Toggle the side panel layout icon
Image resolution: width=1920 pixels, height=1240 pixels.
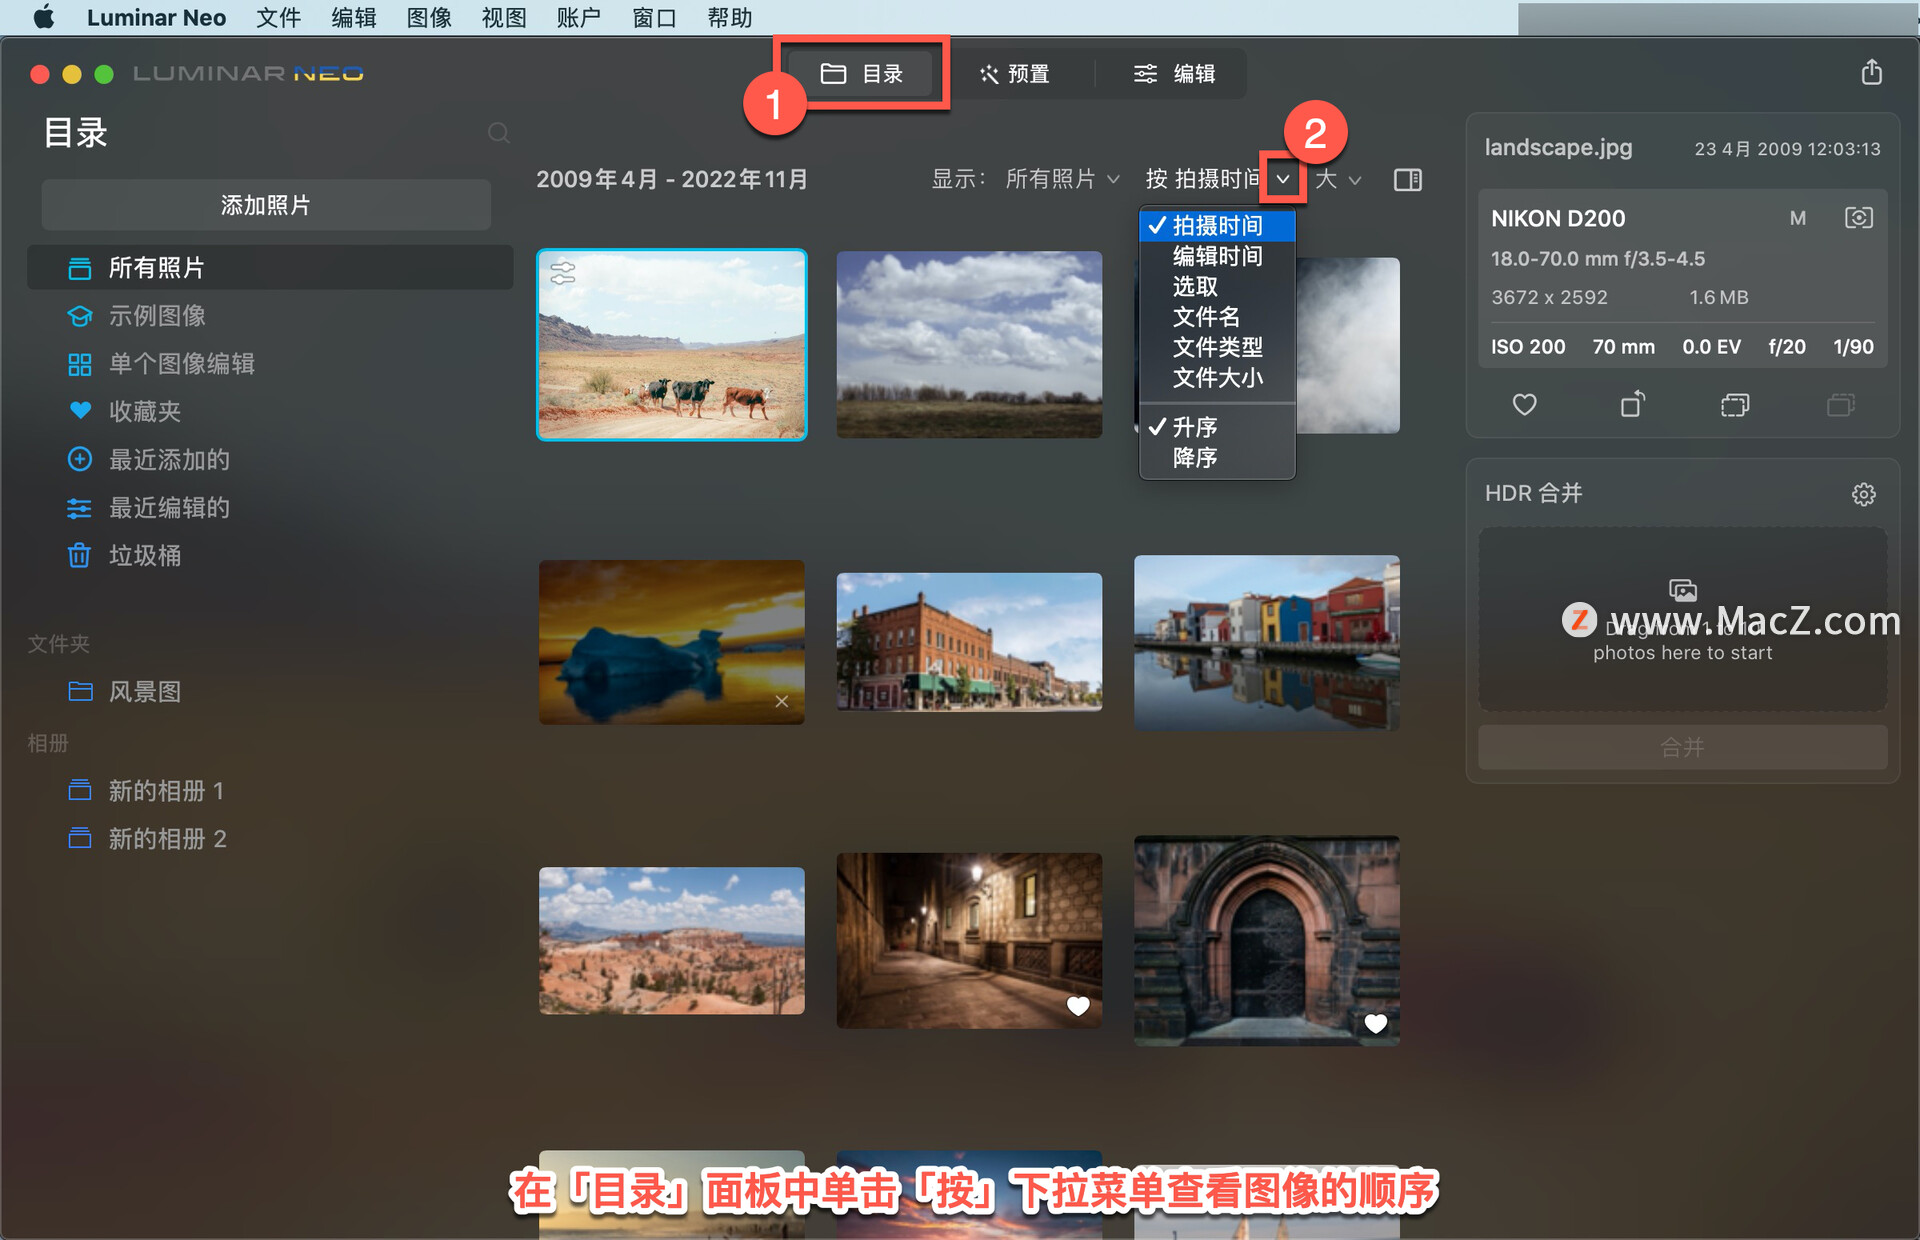click(1408, 180)
